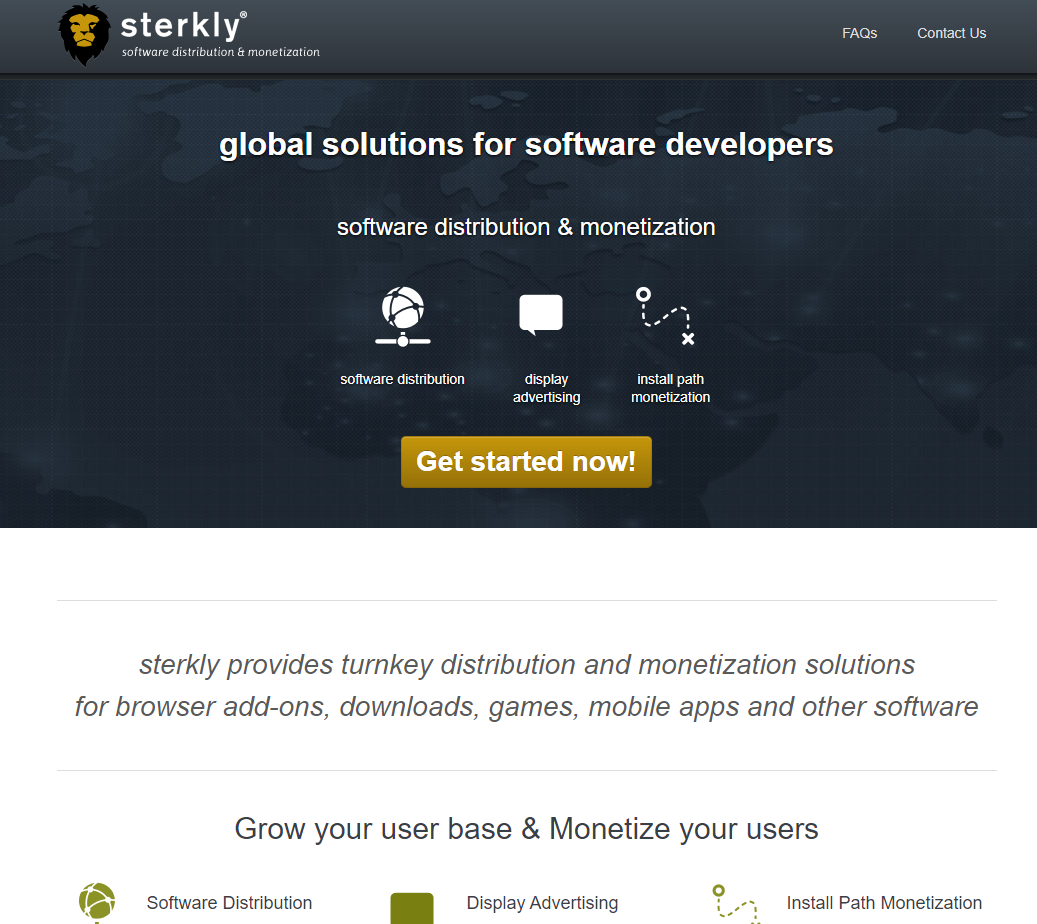Click the 'Grow your user base' heading
The image size is (1037, 924).
(526, 828)
